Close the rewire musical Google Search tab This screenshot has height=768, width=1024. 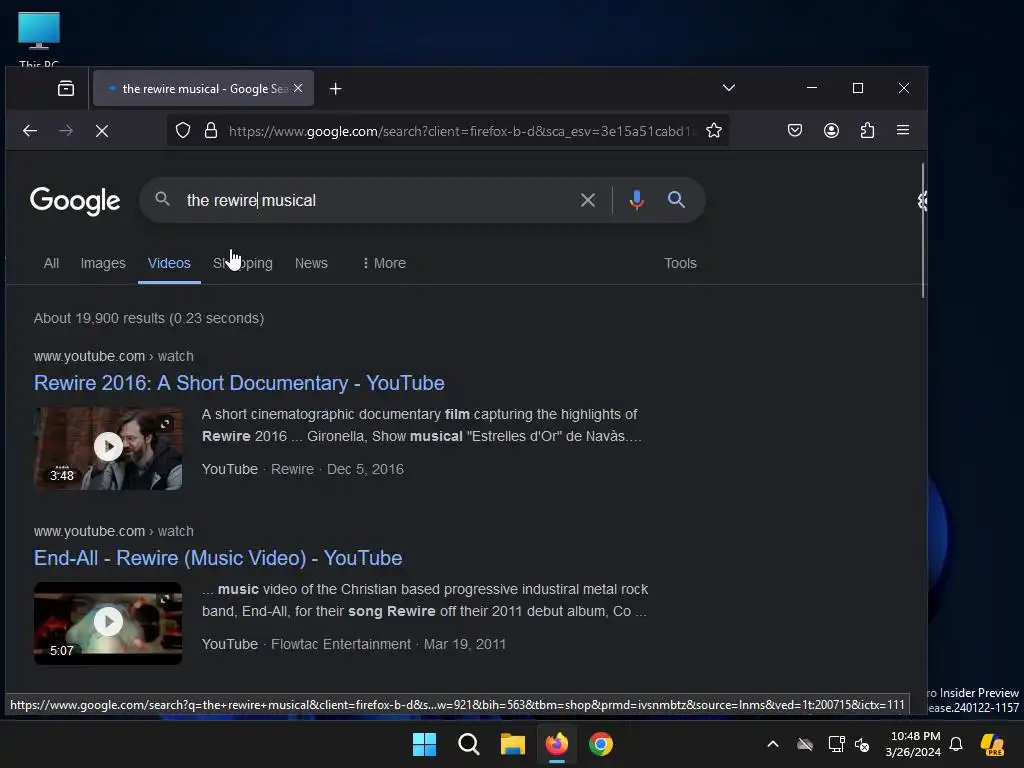click(x=298, y=88)
